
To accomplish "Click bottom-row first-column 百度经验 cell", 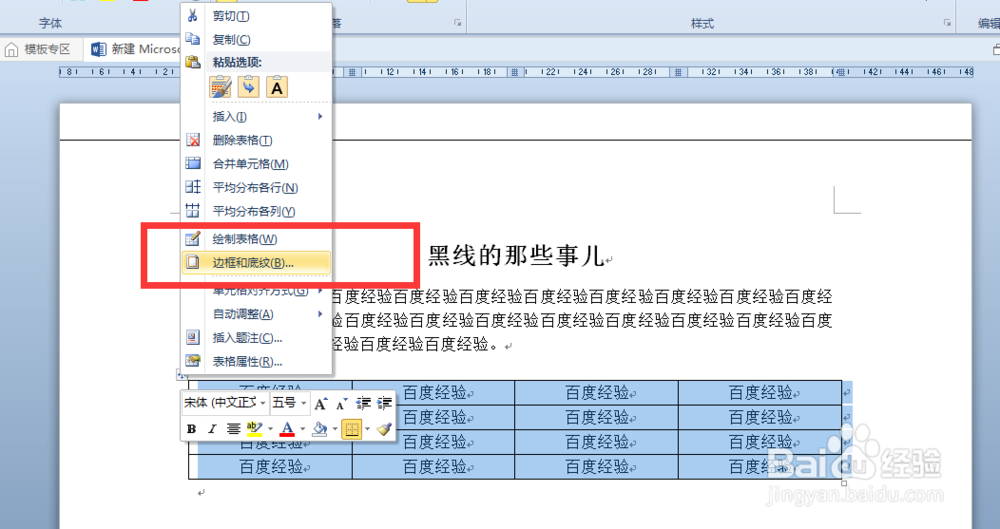I will [271, 467].
